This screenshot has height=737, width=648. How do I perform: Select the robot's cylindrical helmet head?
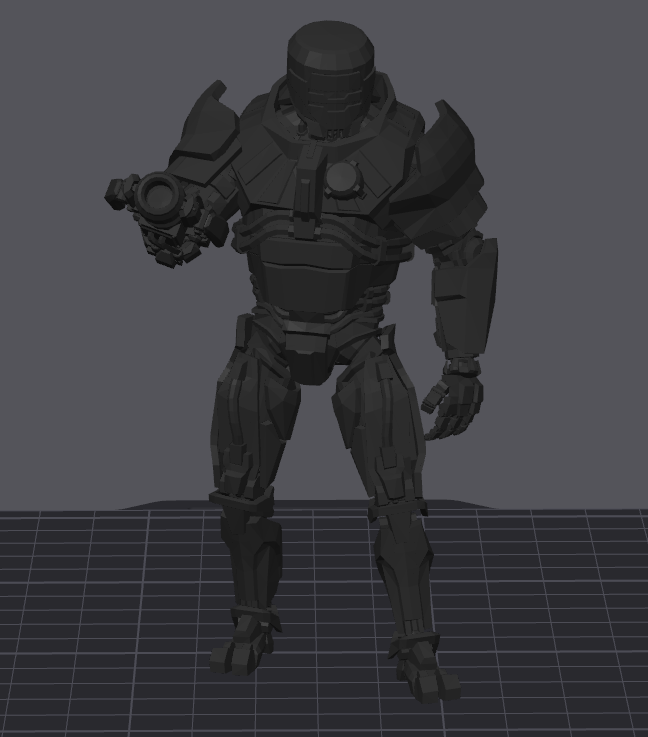331,78
